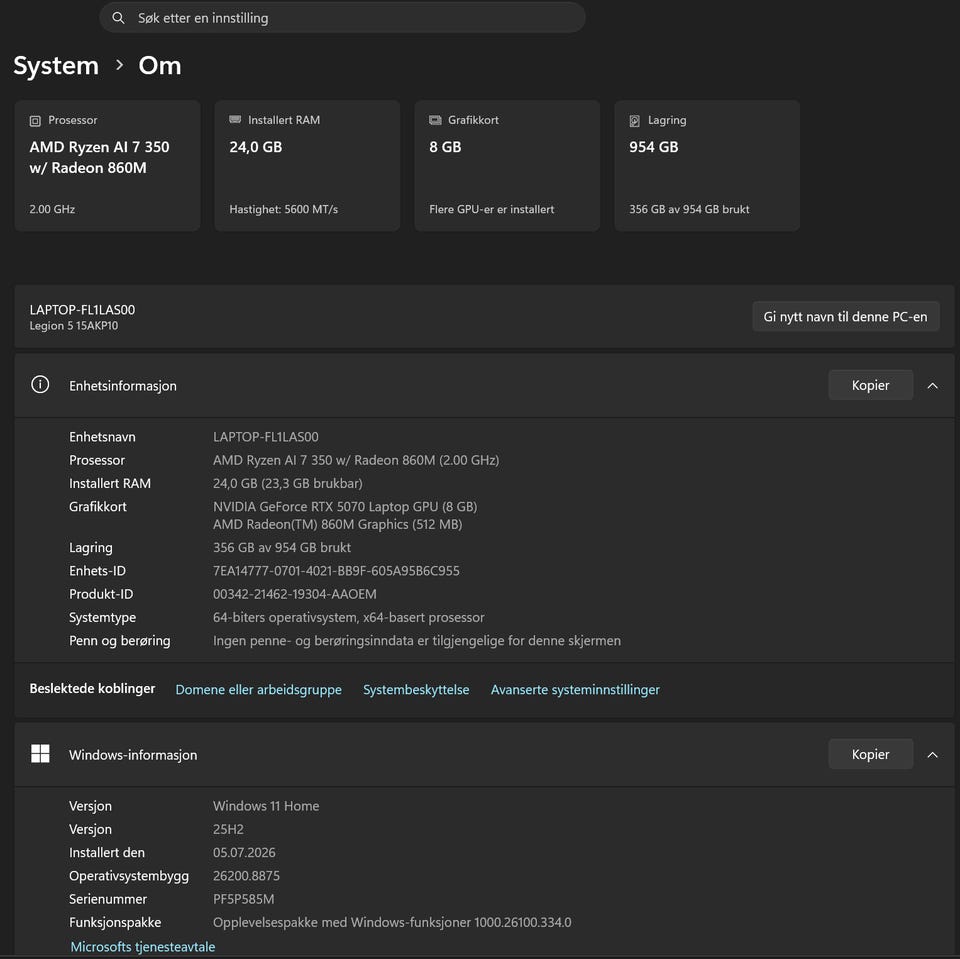Image resolution: width=960 pixels, height=959 pixels.
Task: Click 'Enhetsinformasjon' section header
Action: point(123,386)
